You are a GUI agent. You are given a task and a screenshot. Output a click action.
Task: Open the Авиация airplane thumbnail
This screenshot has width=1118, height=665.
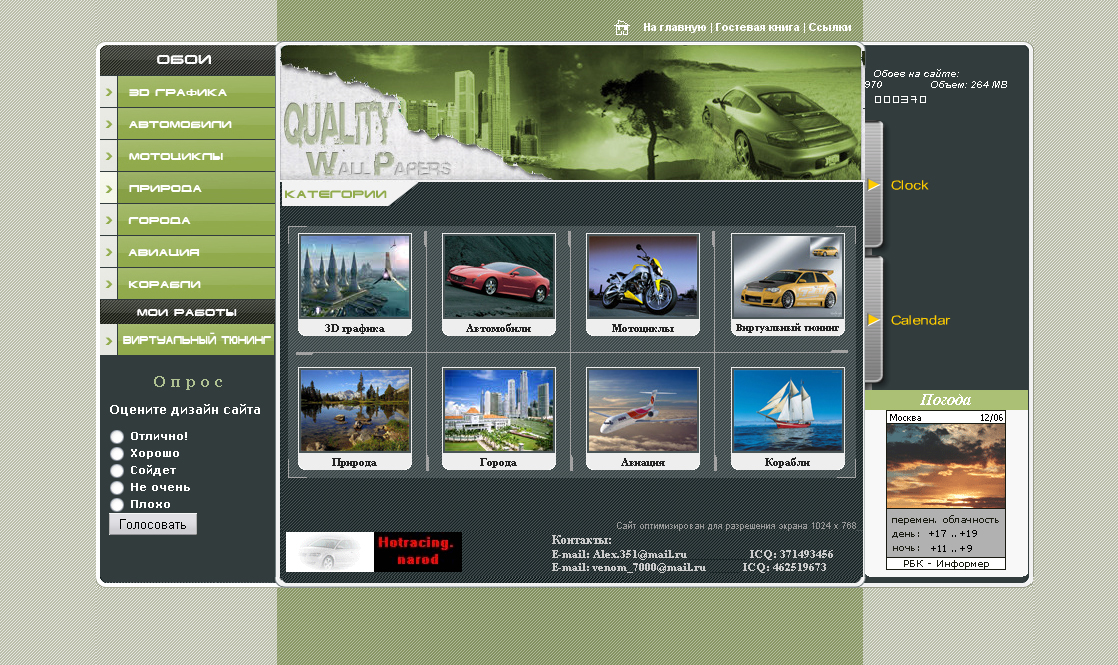click(x=642, y=410)
